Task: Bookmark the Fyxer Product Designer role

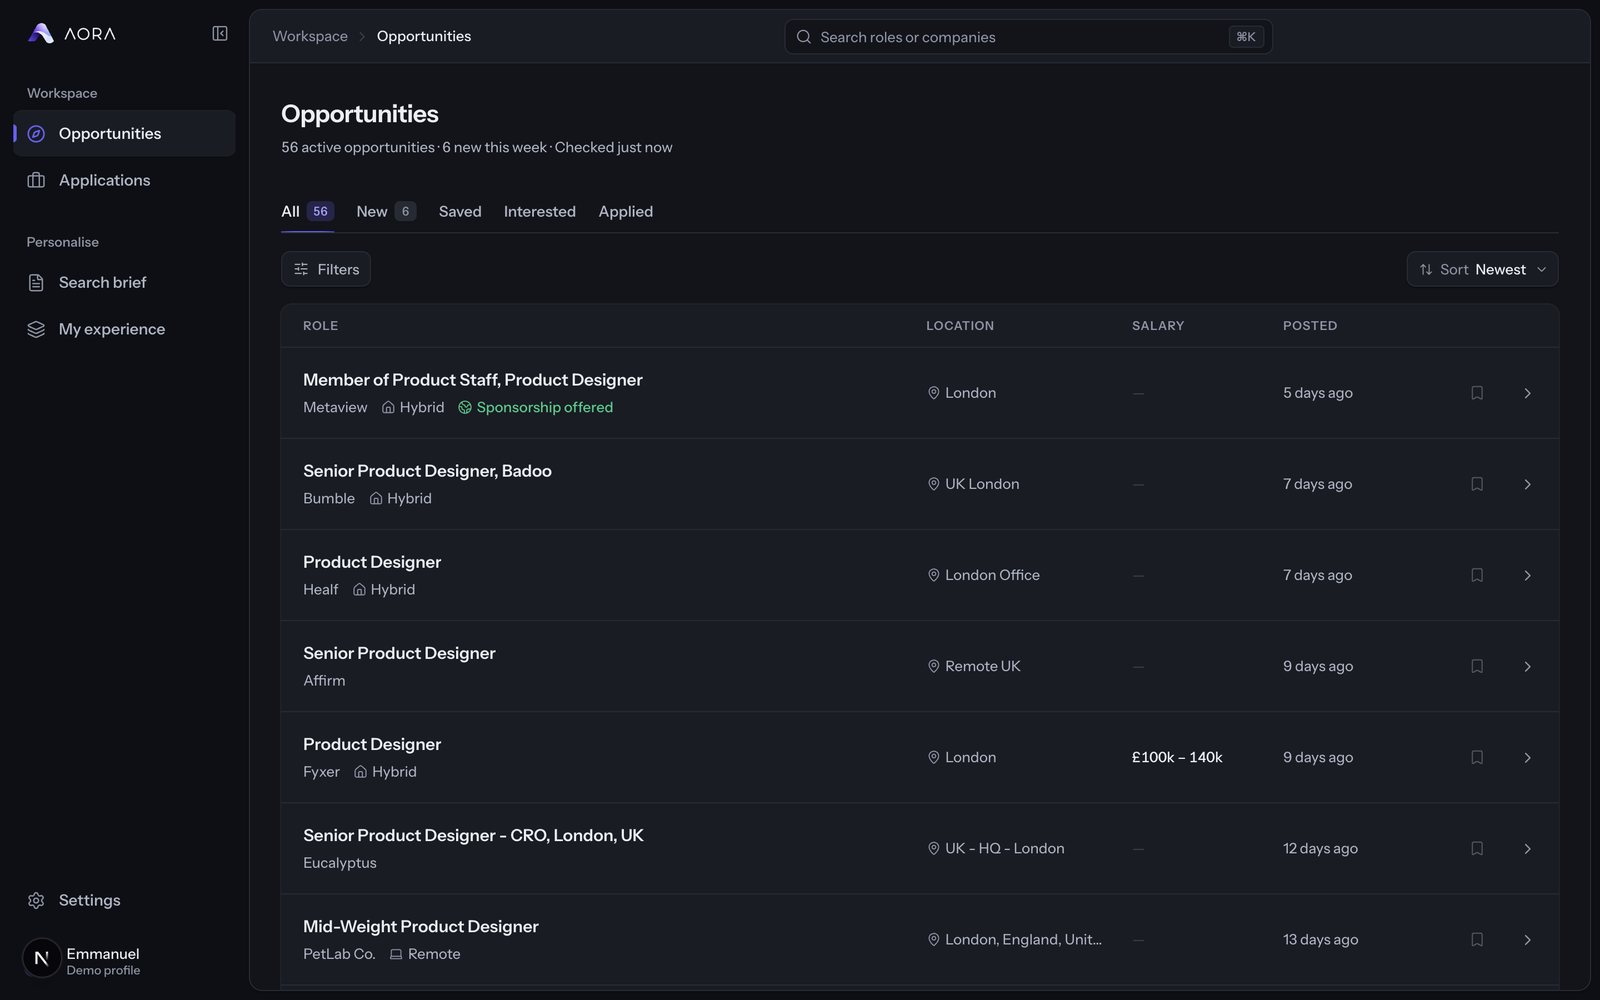Action: tap(1477, 757)
